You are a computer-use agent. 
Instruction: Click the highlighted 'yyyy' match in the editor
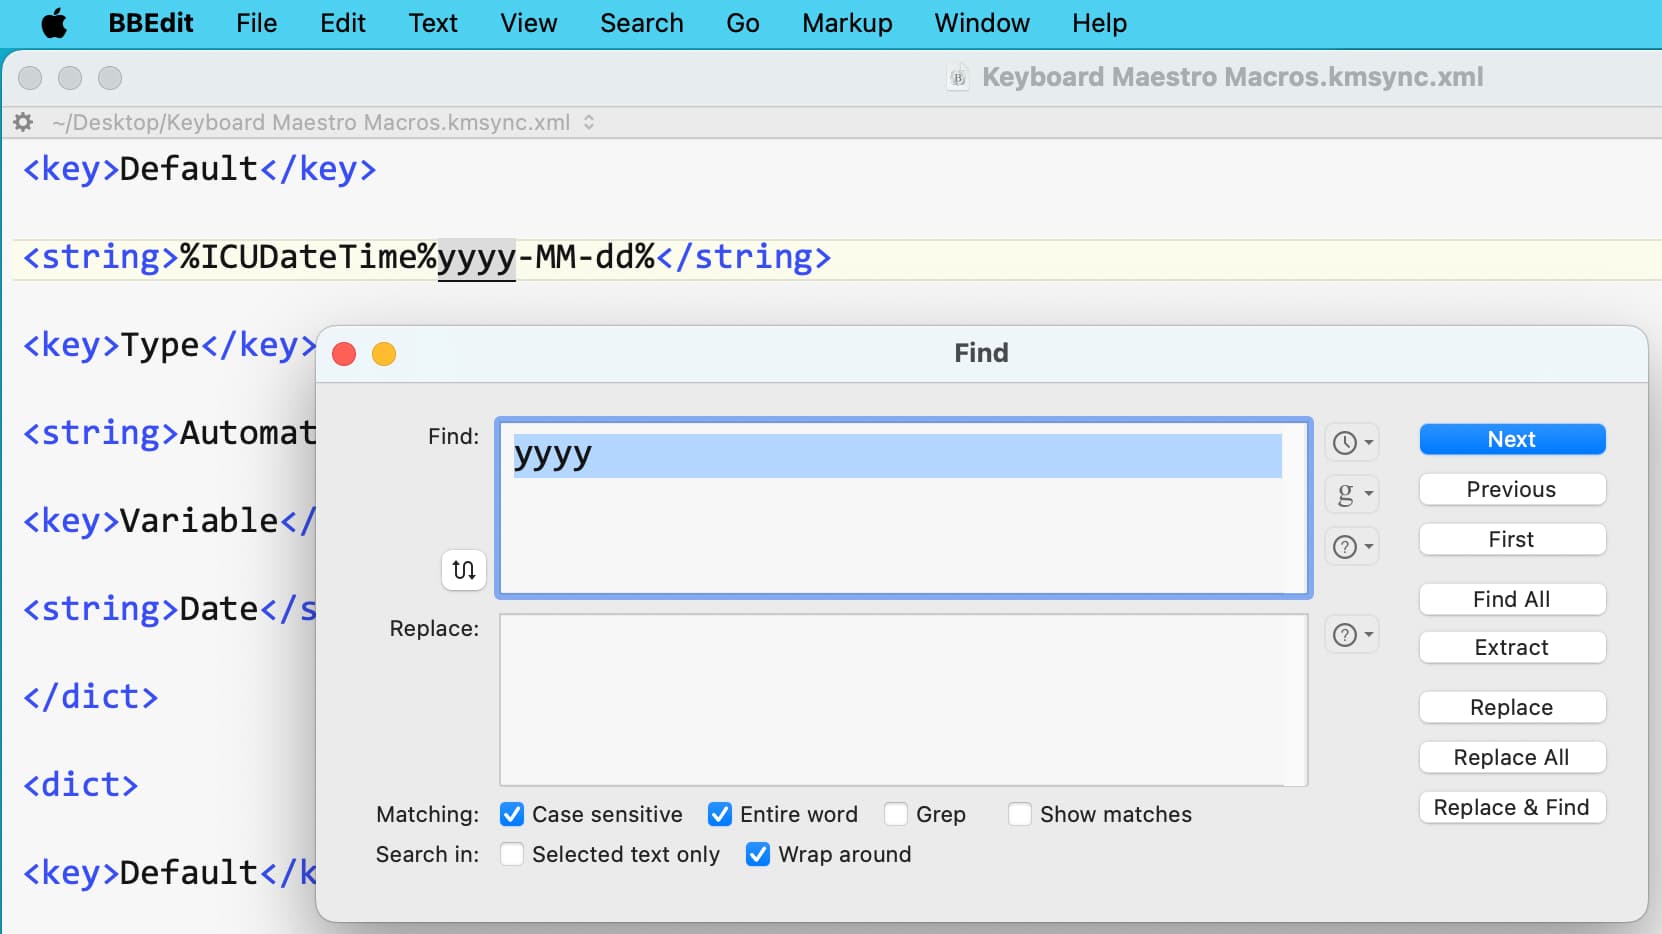[x=477, y=258]
